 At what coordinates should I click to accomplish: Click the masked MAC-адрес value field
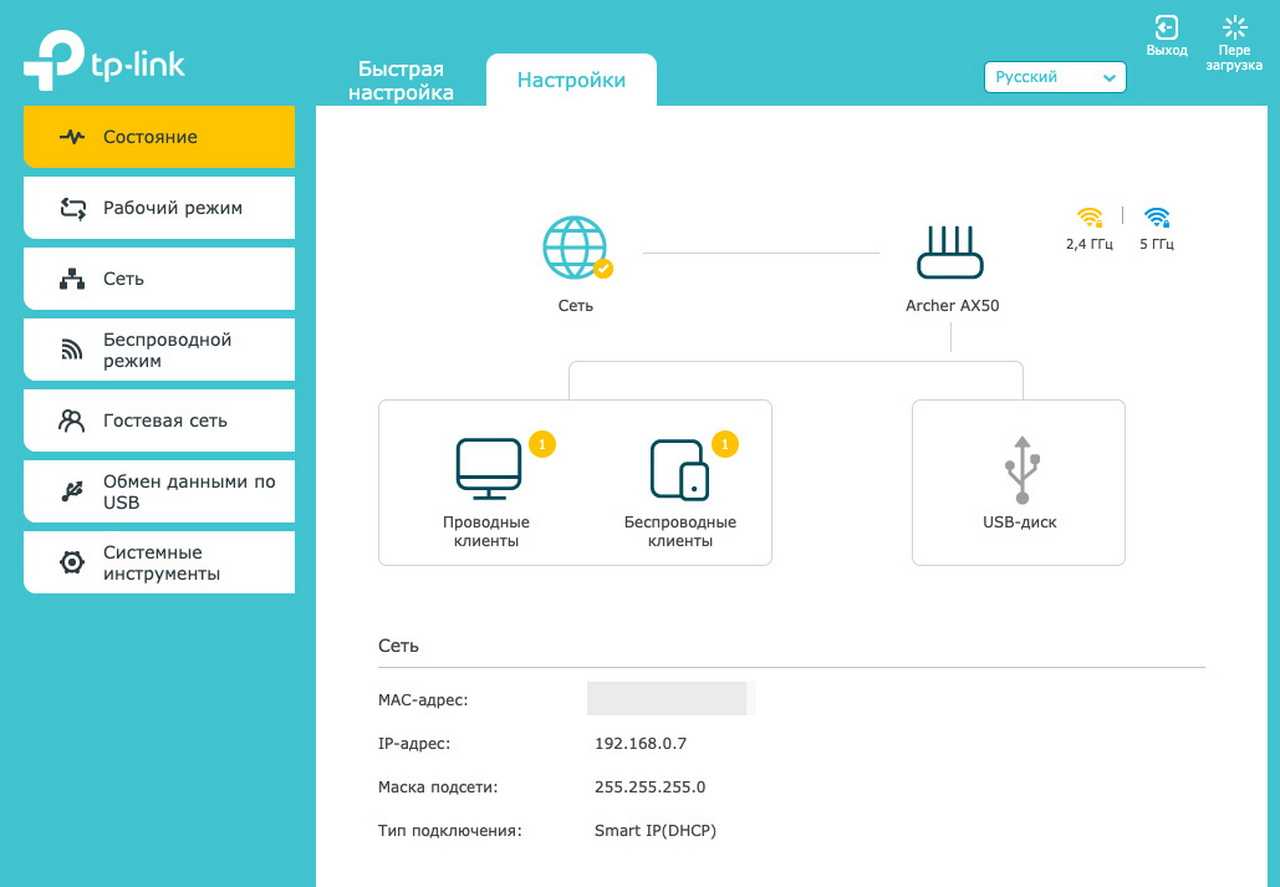(667, 699)
